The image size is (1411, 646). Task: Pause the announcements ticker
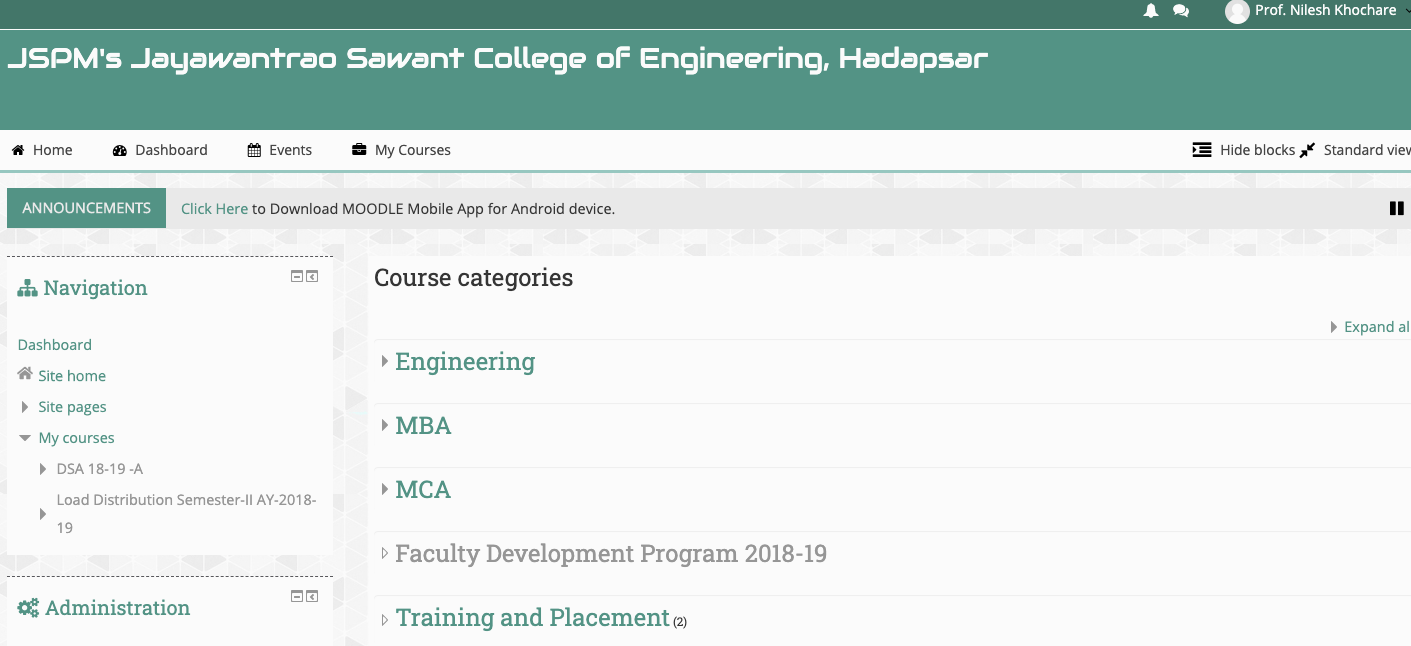click(1397, 208)
